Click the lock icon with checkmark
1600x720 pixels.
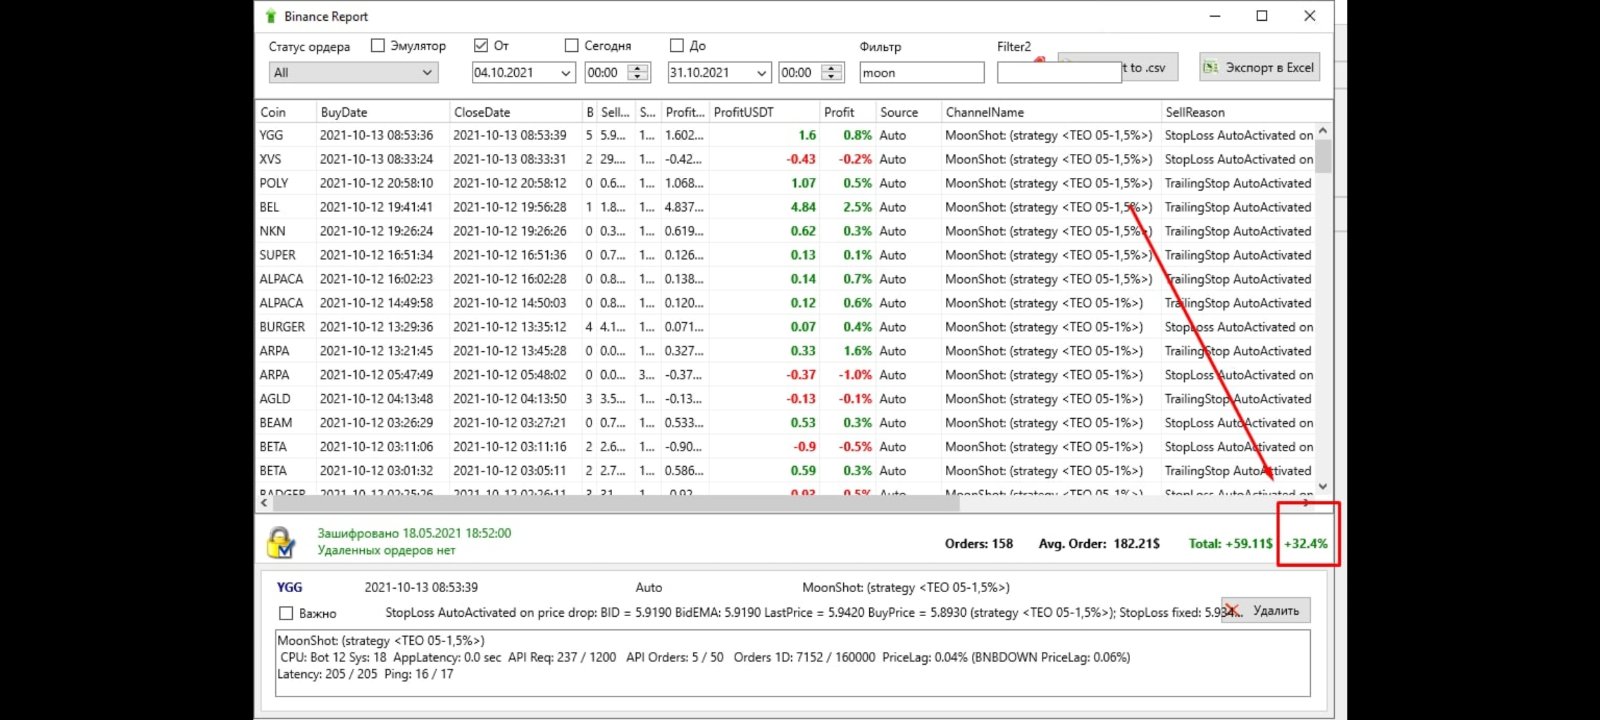[x=281, y=542]
